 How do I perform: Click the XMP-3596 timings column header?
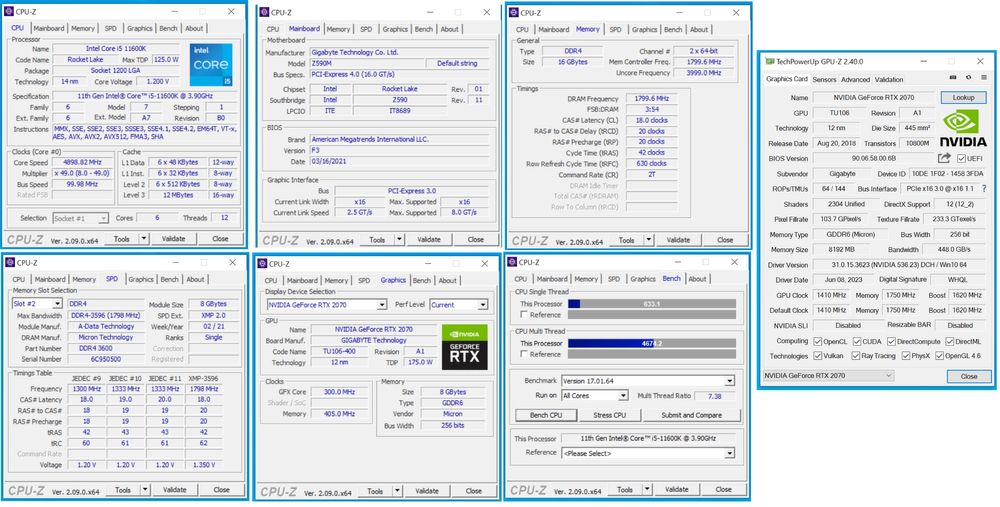(x=203, y=378)
